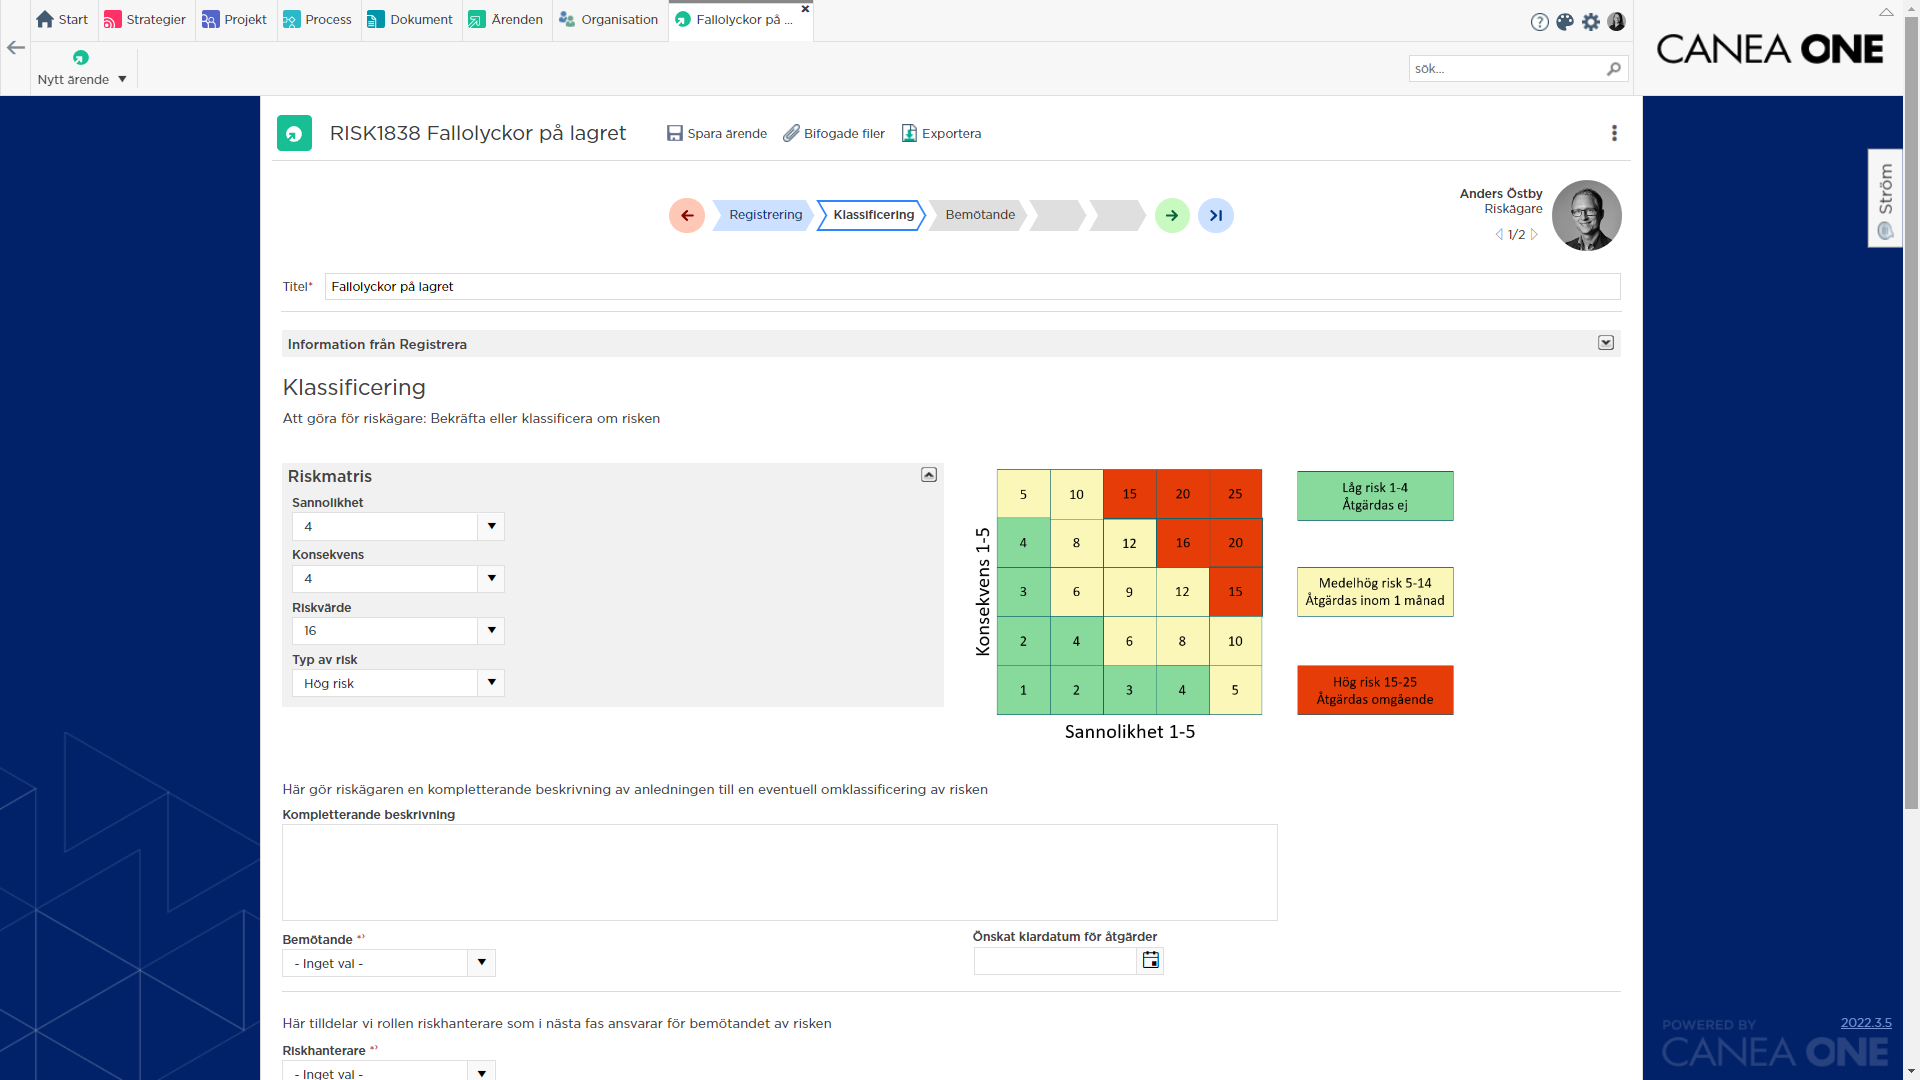1920x1080 pixels.
Task: Click Spara ärende button
Action: click(x=717, y=133)
